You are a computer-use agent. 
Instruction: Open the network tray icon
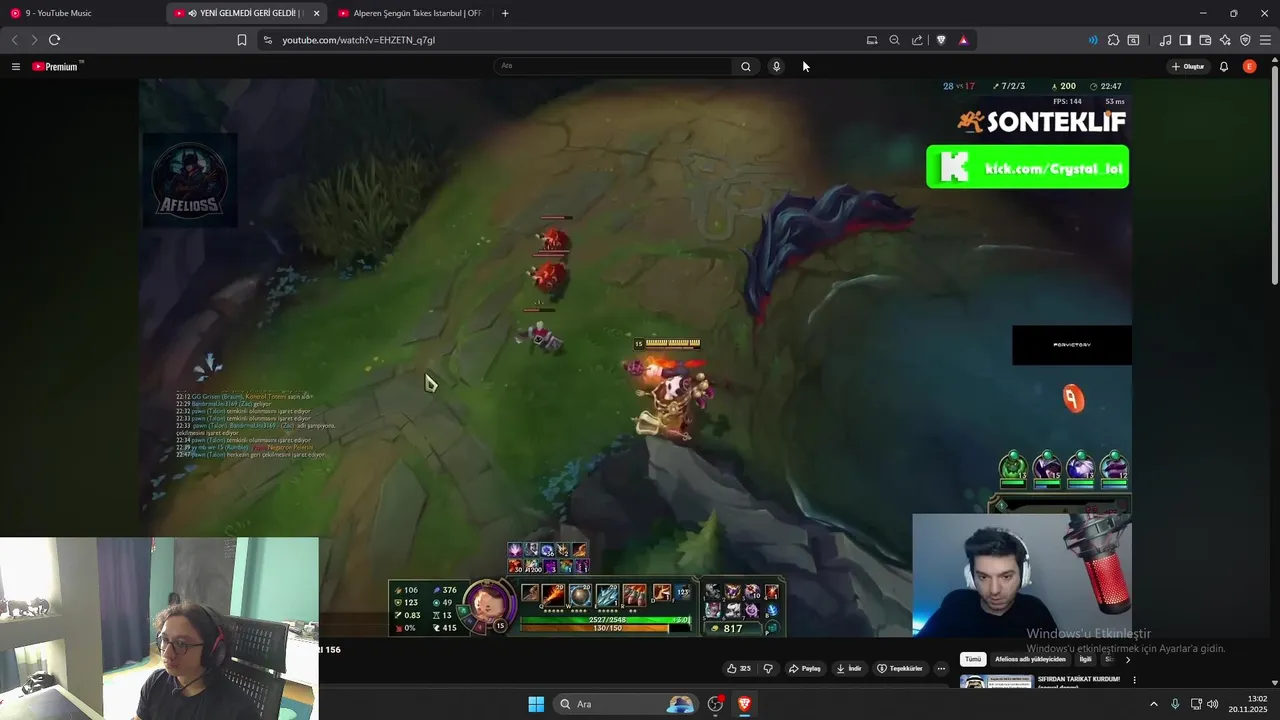click(x=1196, y=704)
